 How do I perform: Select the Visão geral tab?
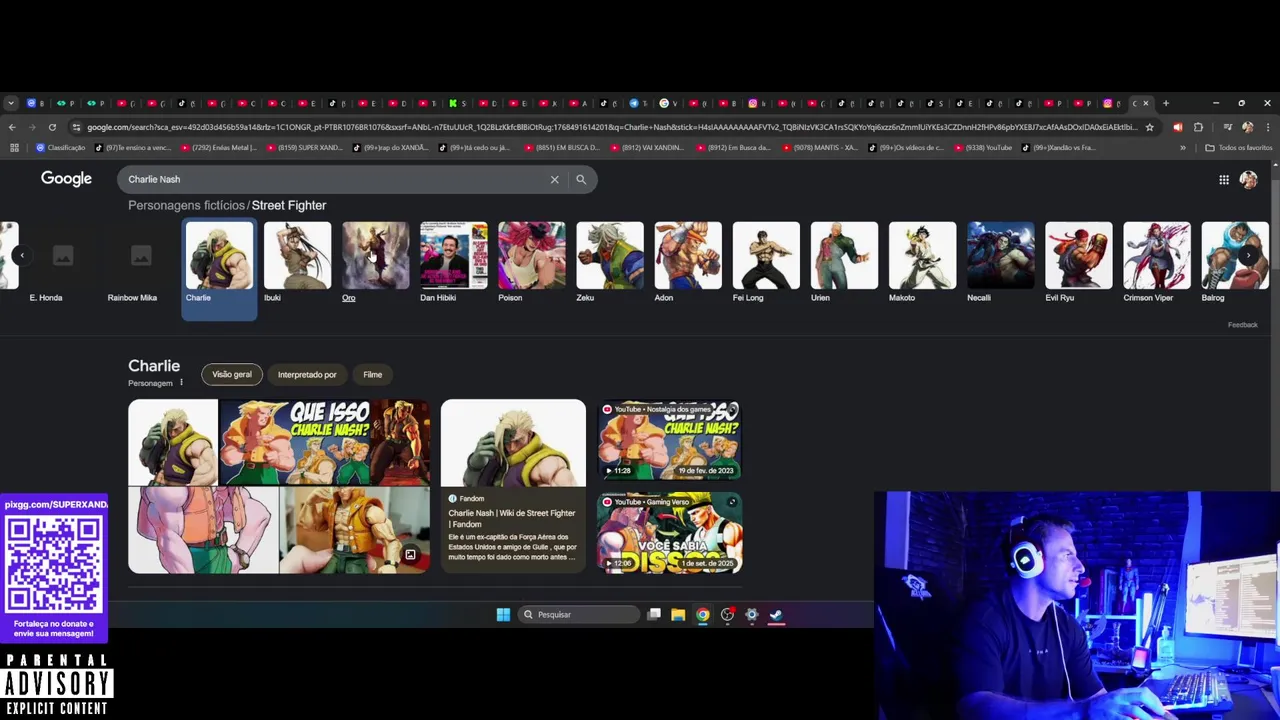(232, 375)
